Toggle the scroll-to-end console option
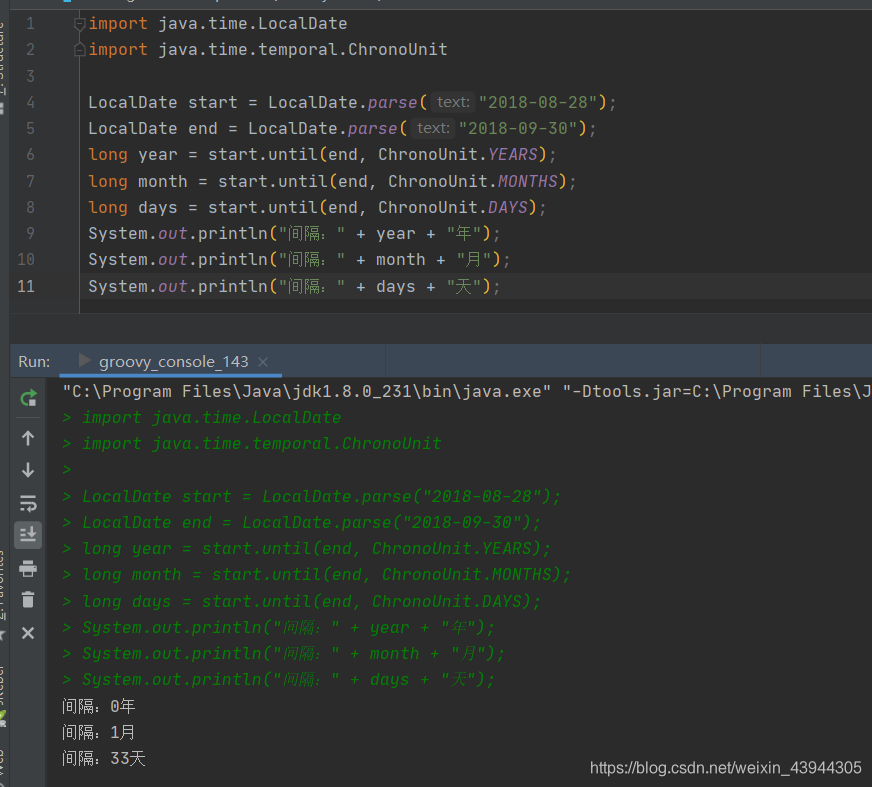The width and height of the screenshot is (872, 787). click(x=28, y=534)
